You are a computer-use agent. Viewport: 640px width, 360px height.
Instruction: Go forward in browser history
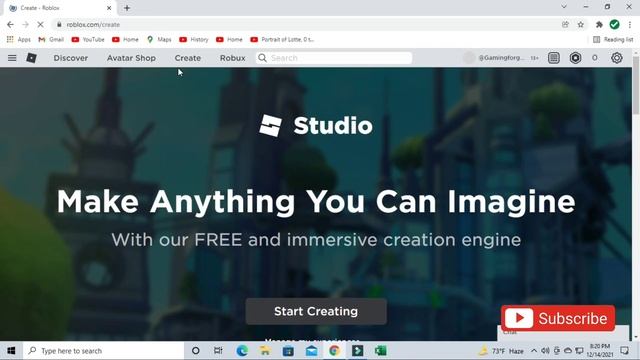[25, 24]
